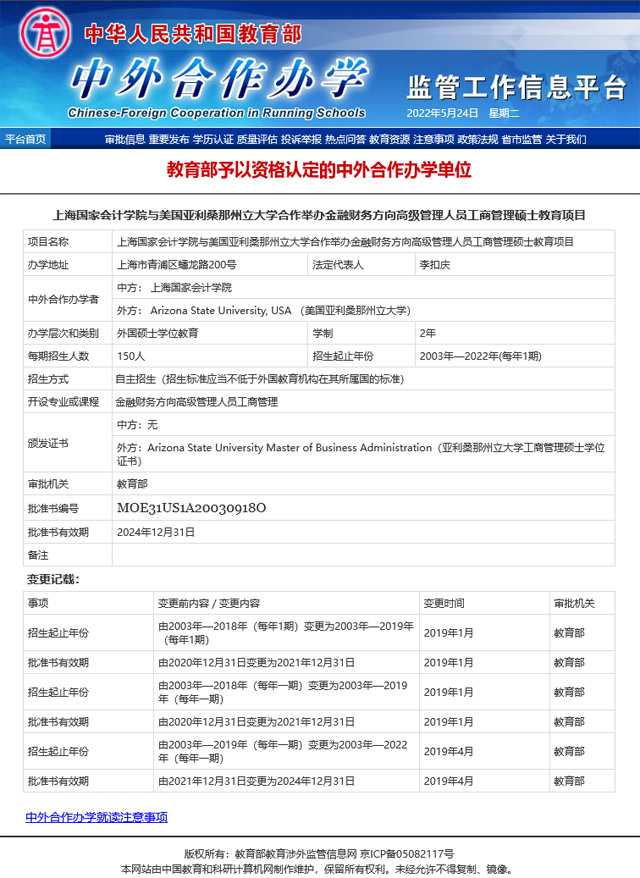Select enrollment number 150人
Viewport: 640px width, 878px height.
(131, 356)
